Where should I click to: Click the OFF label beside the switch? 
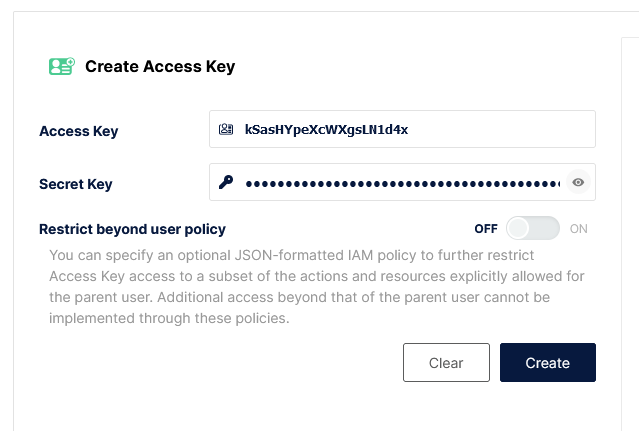click(x=486, y=228)
